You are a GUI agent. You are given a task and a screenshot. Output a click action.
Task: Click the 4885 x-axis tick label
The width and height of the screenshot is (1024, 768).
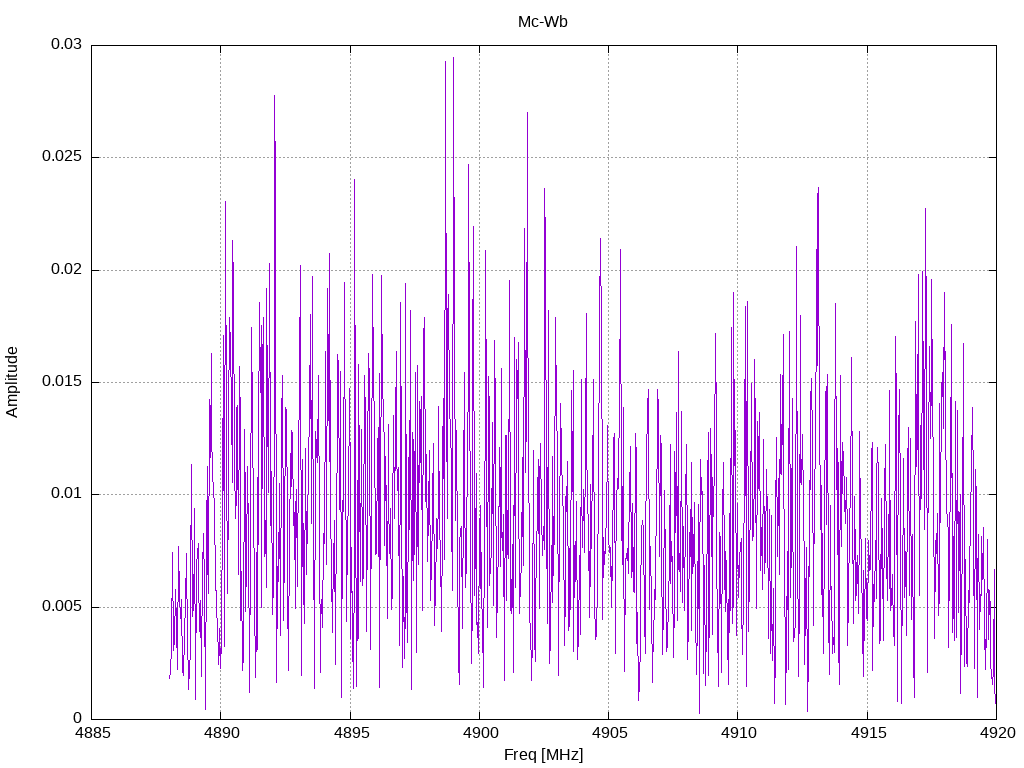click(92, 733)
